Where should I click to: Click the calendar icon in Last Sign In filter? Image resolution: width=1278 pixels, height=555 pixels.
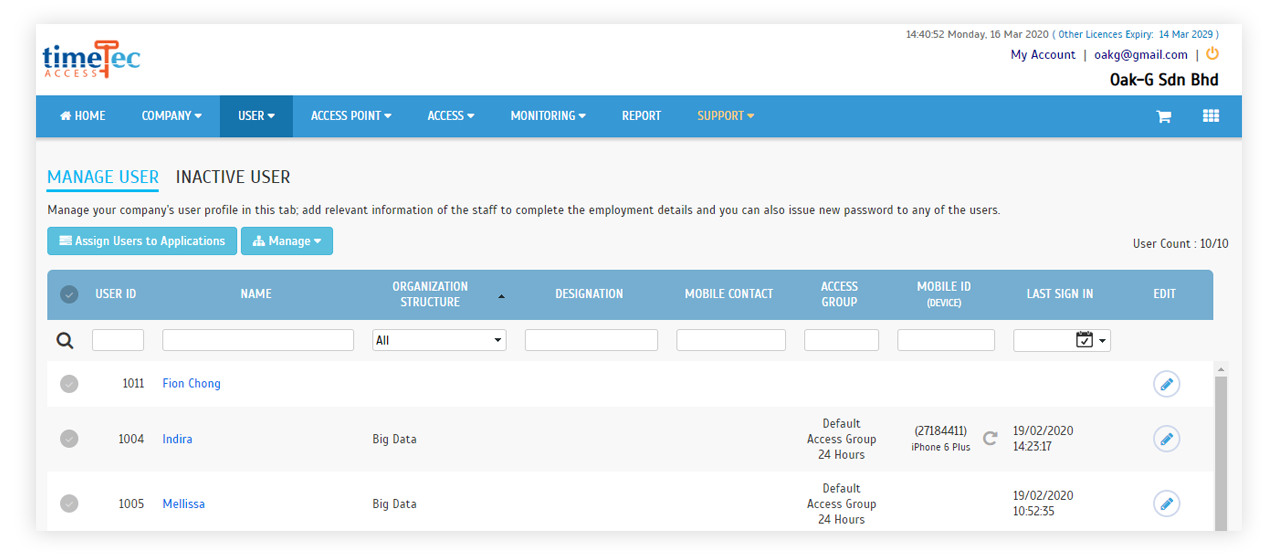click(x=1084, y=340)
